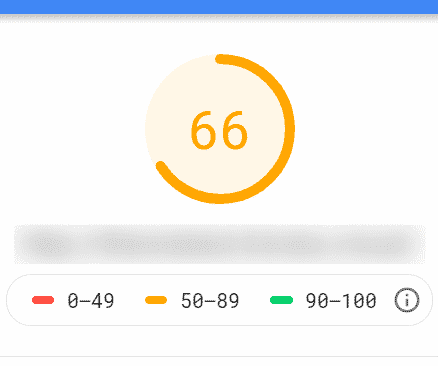Click the thin divider line beneath the legend
This screenshot has width=438, height=366.
point(219,357)
